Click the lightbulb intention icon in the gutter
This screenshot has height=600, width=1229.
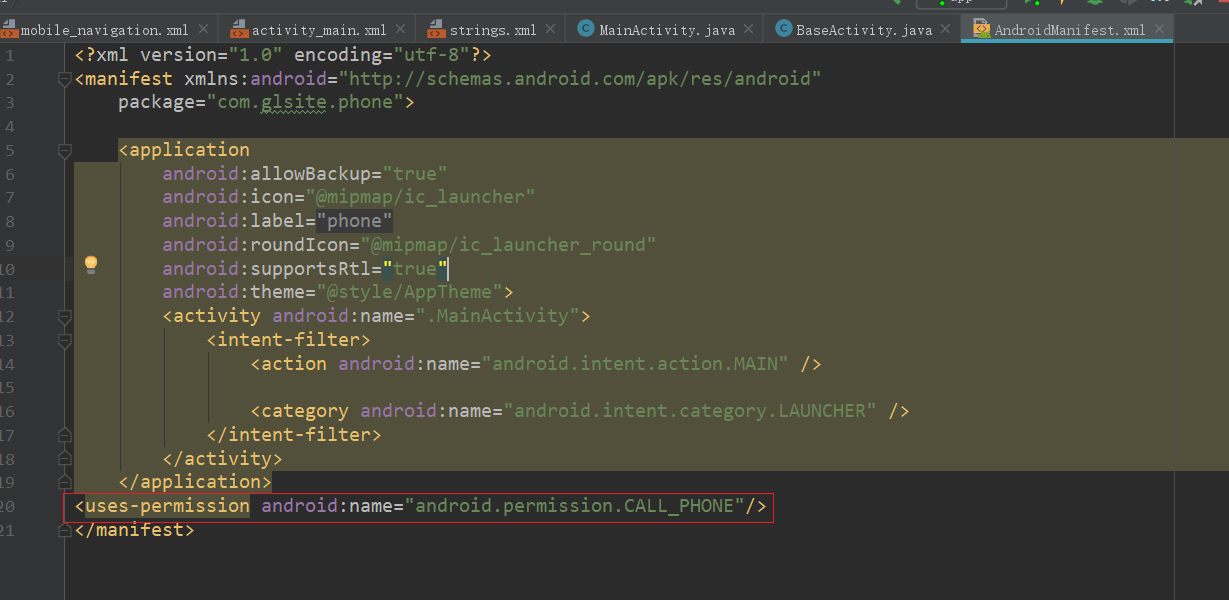[91, 264]
